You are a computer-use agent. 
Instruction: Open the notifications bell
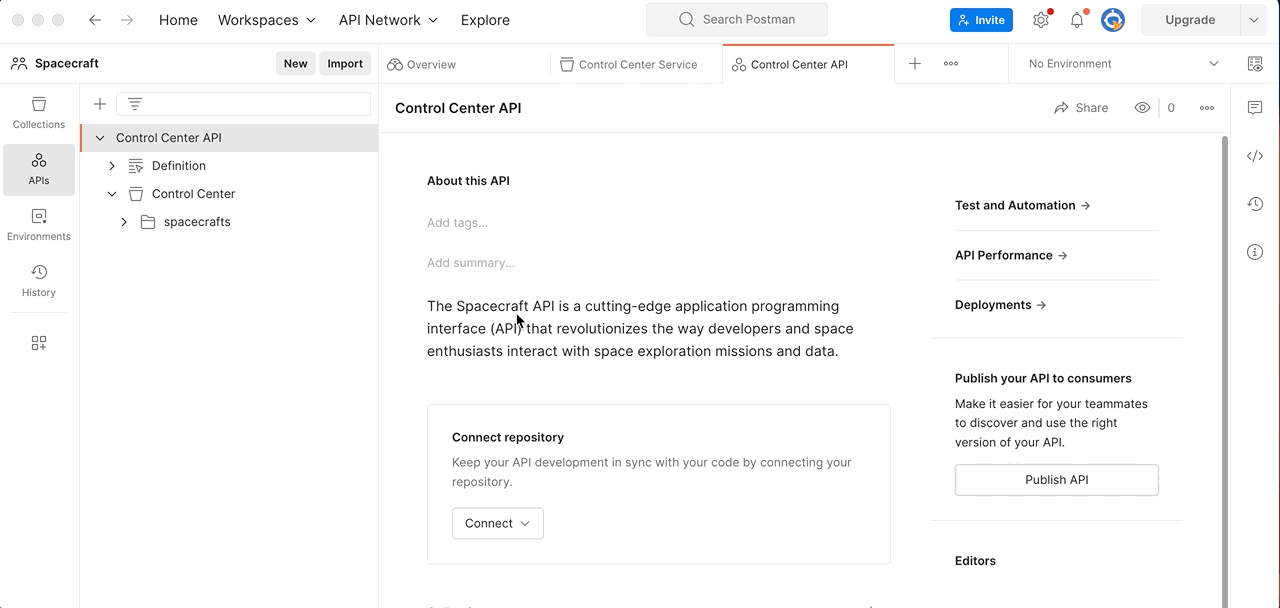[x=1076, y=19]
